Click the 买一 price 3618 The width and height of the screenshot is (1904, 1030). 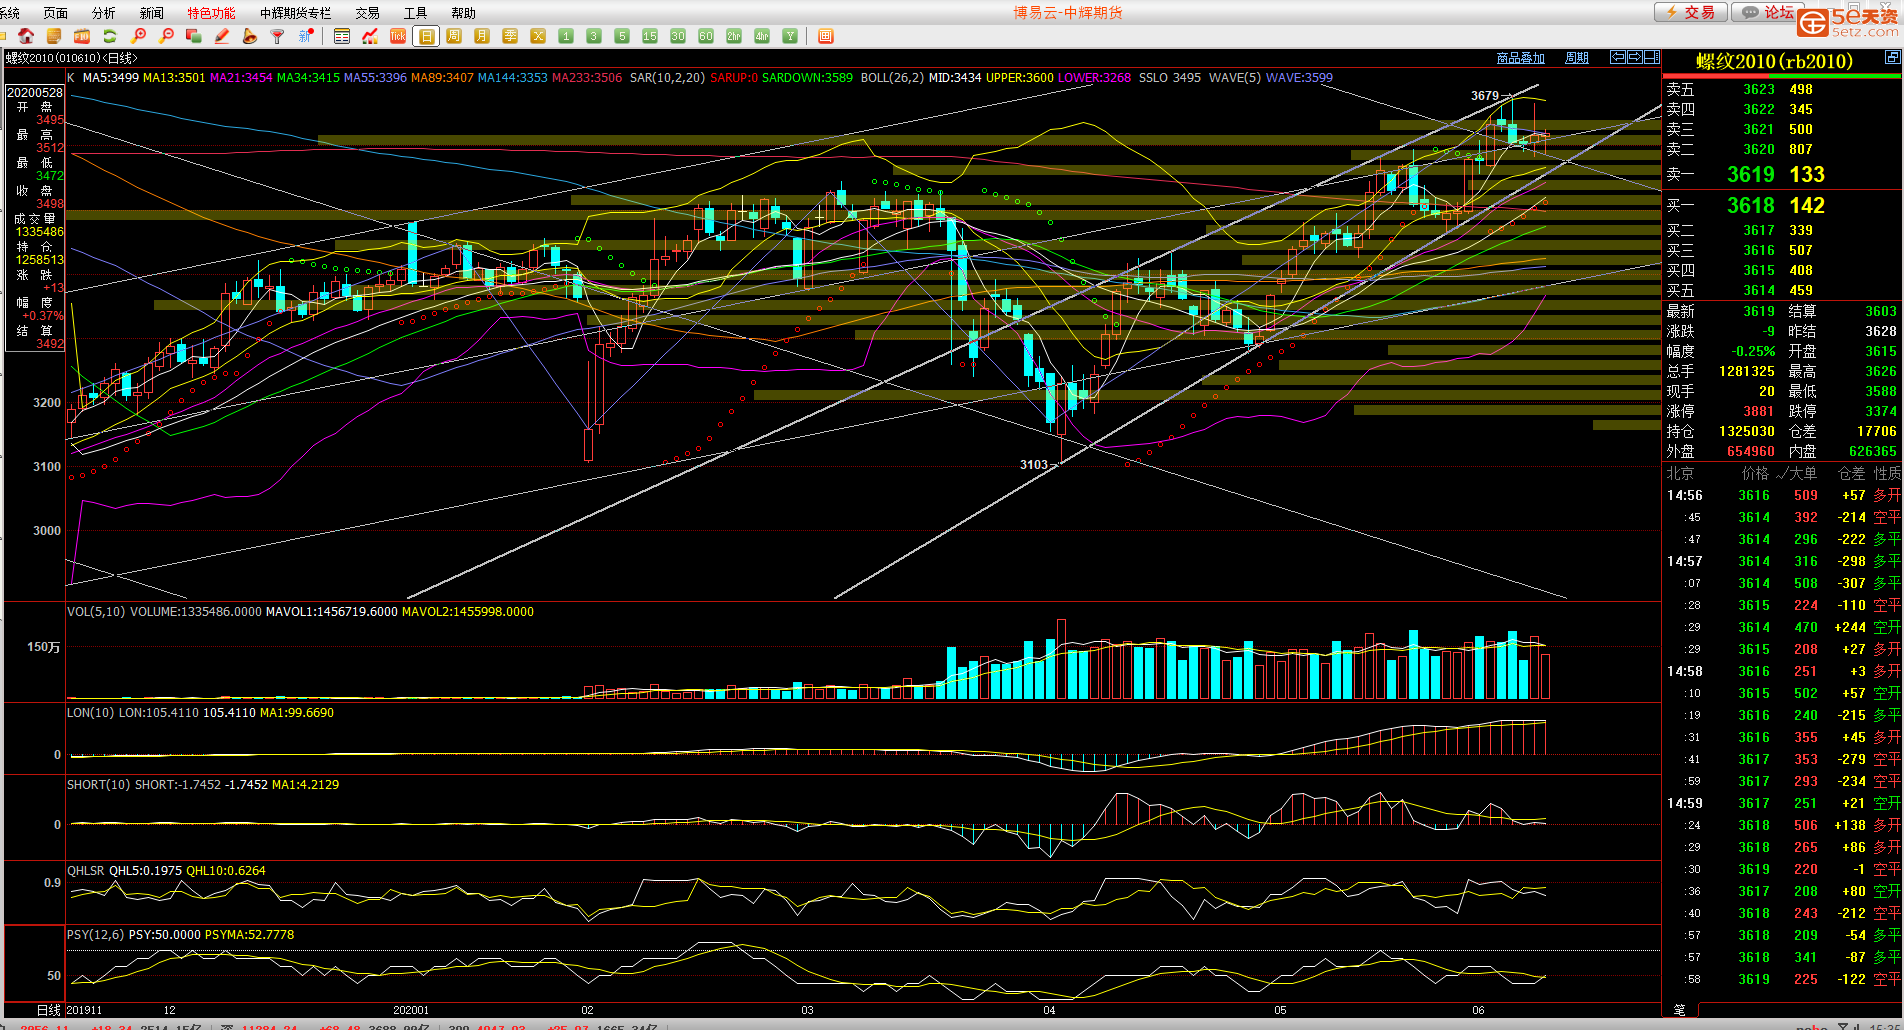click(1751, 206)
